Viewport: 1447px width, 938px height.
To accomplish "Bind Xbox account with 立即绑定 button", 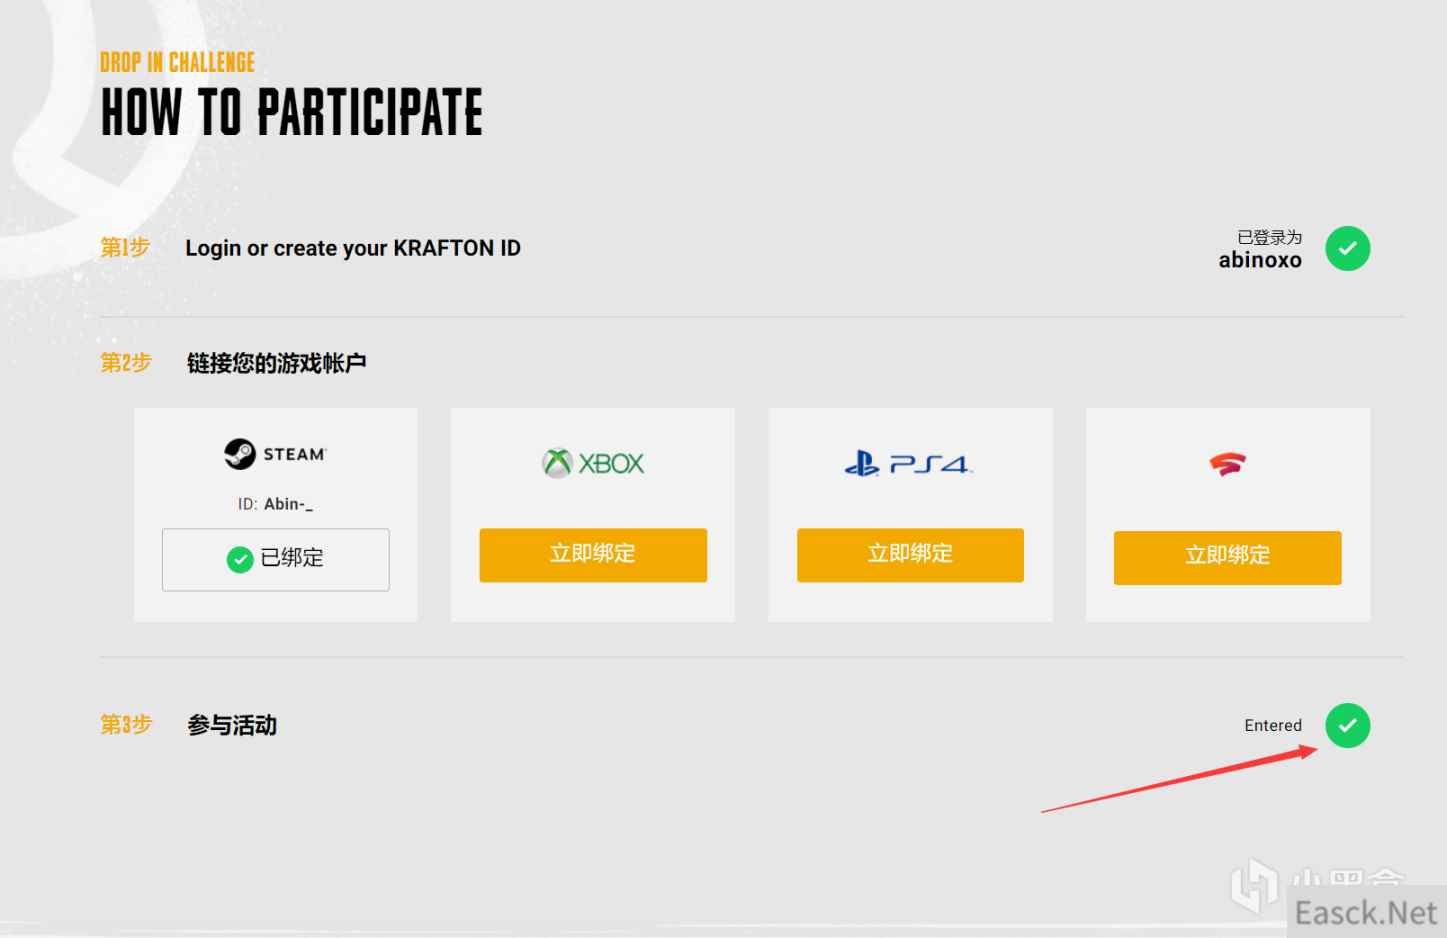I will 593,555.
